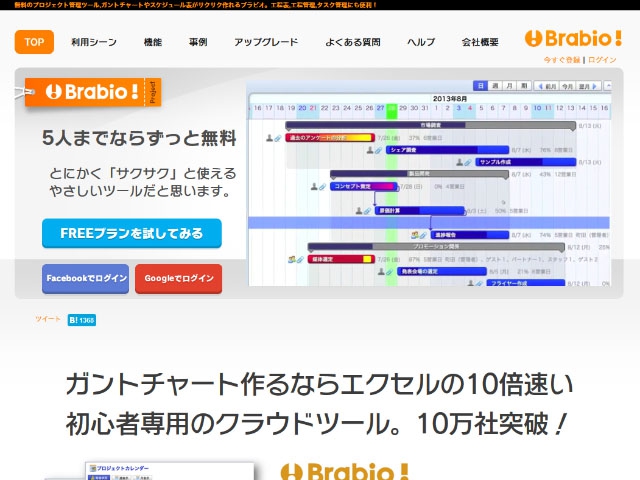Click the FREEプランを試してみる button
Image resolution: width=640 pixels, height=480 pixels.
pos(132,233)
